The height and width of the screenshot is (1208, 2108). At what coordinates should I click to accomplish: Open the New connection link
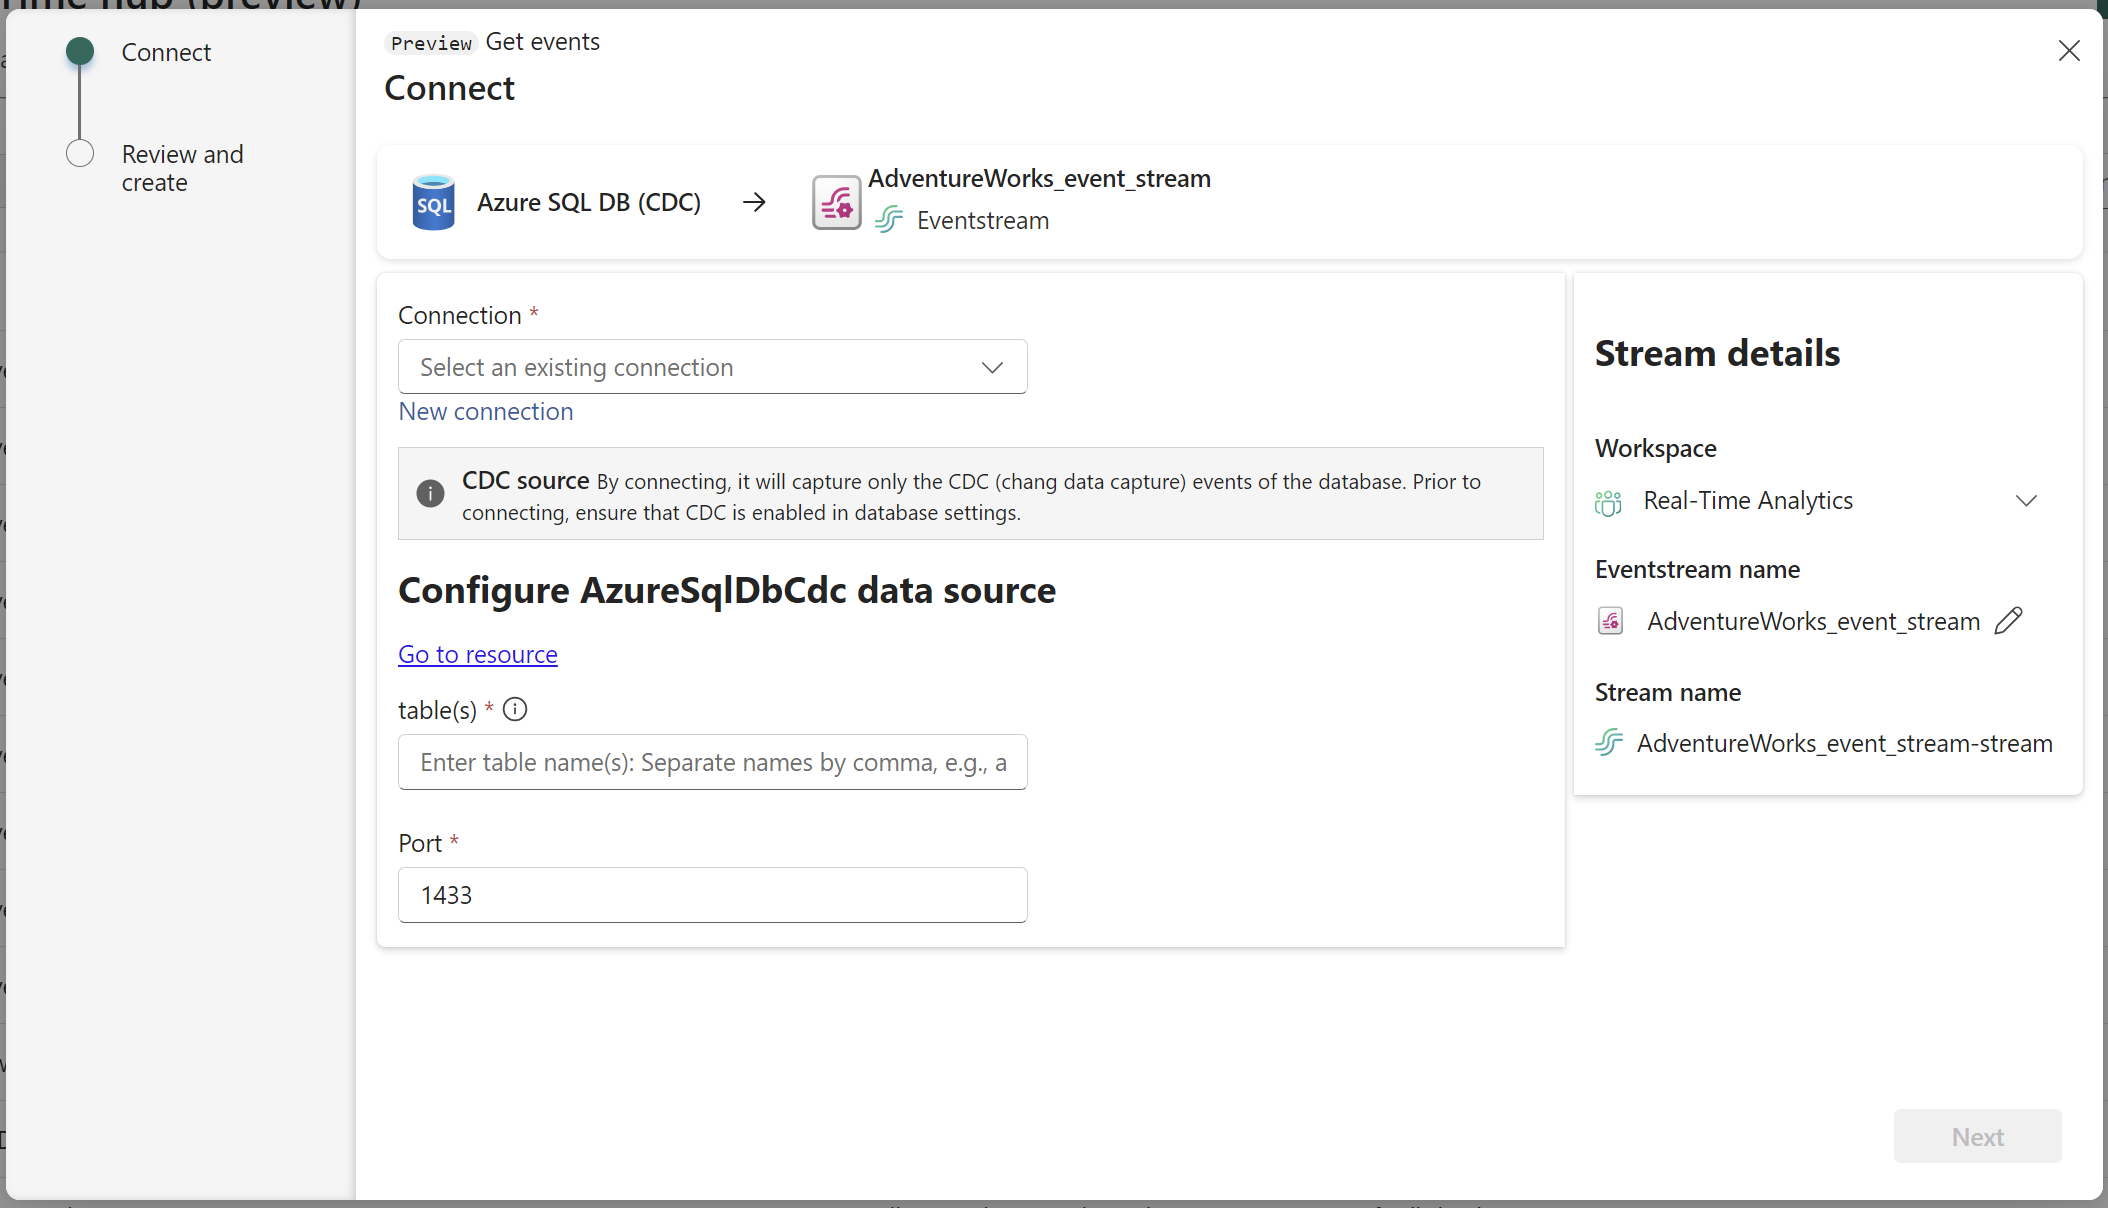(485, 411)
